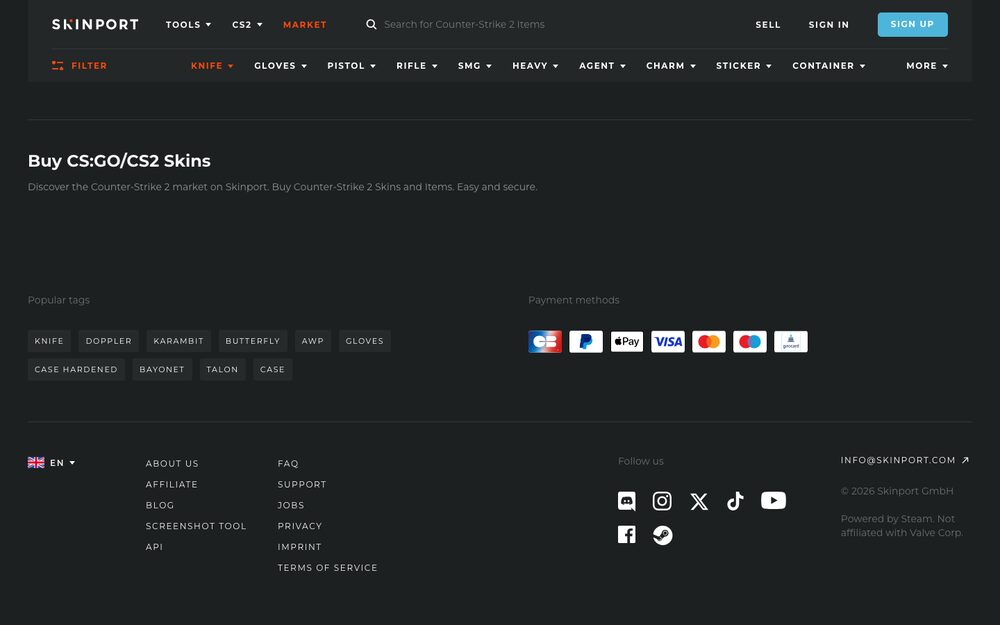
Task: Select the BAYONET popular tag
Action: point(162,369)
